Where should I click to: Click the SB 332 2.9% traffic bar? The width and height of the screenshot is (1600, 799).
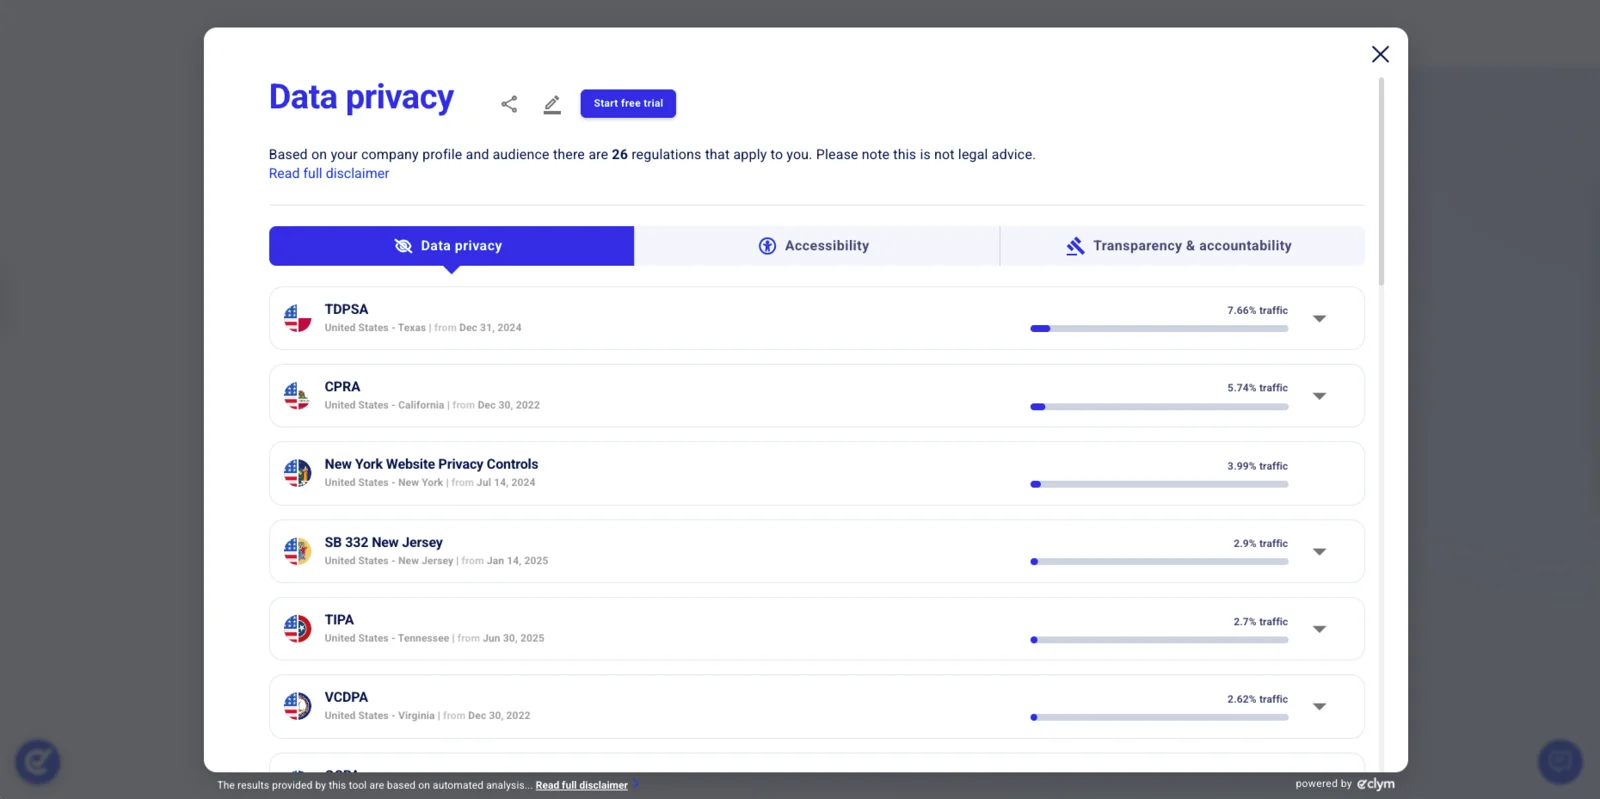coord(1159,562)
